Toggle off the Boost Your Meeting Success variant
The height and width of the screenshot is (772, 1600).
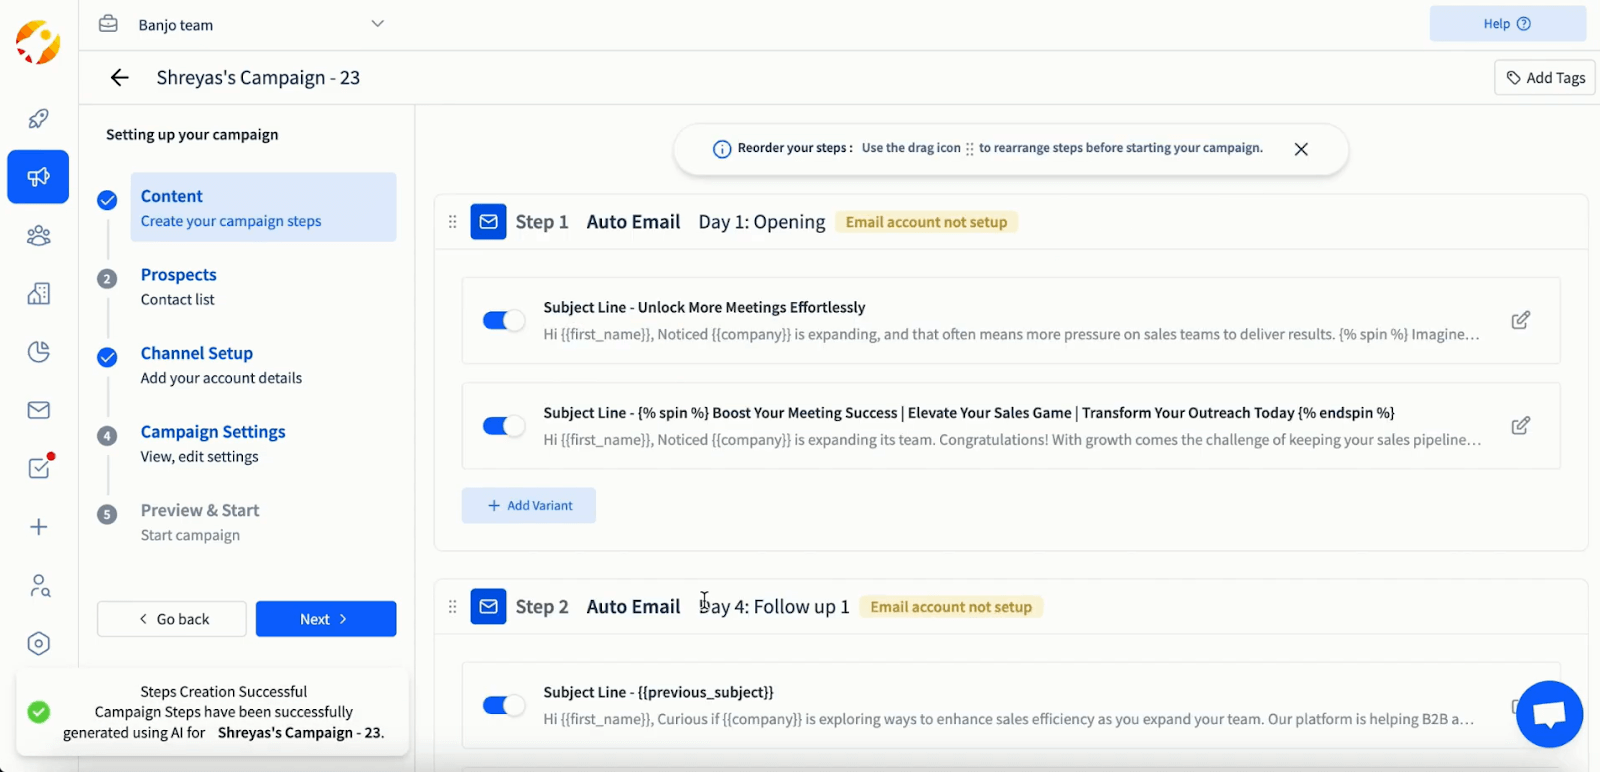pyautogui.click(x=503, y=426)
